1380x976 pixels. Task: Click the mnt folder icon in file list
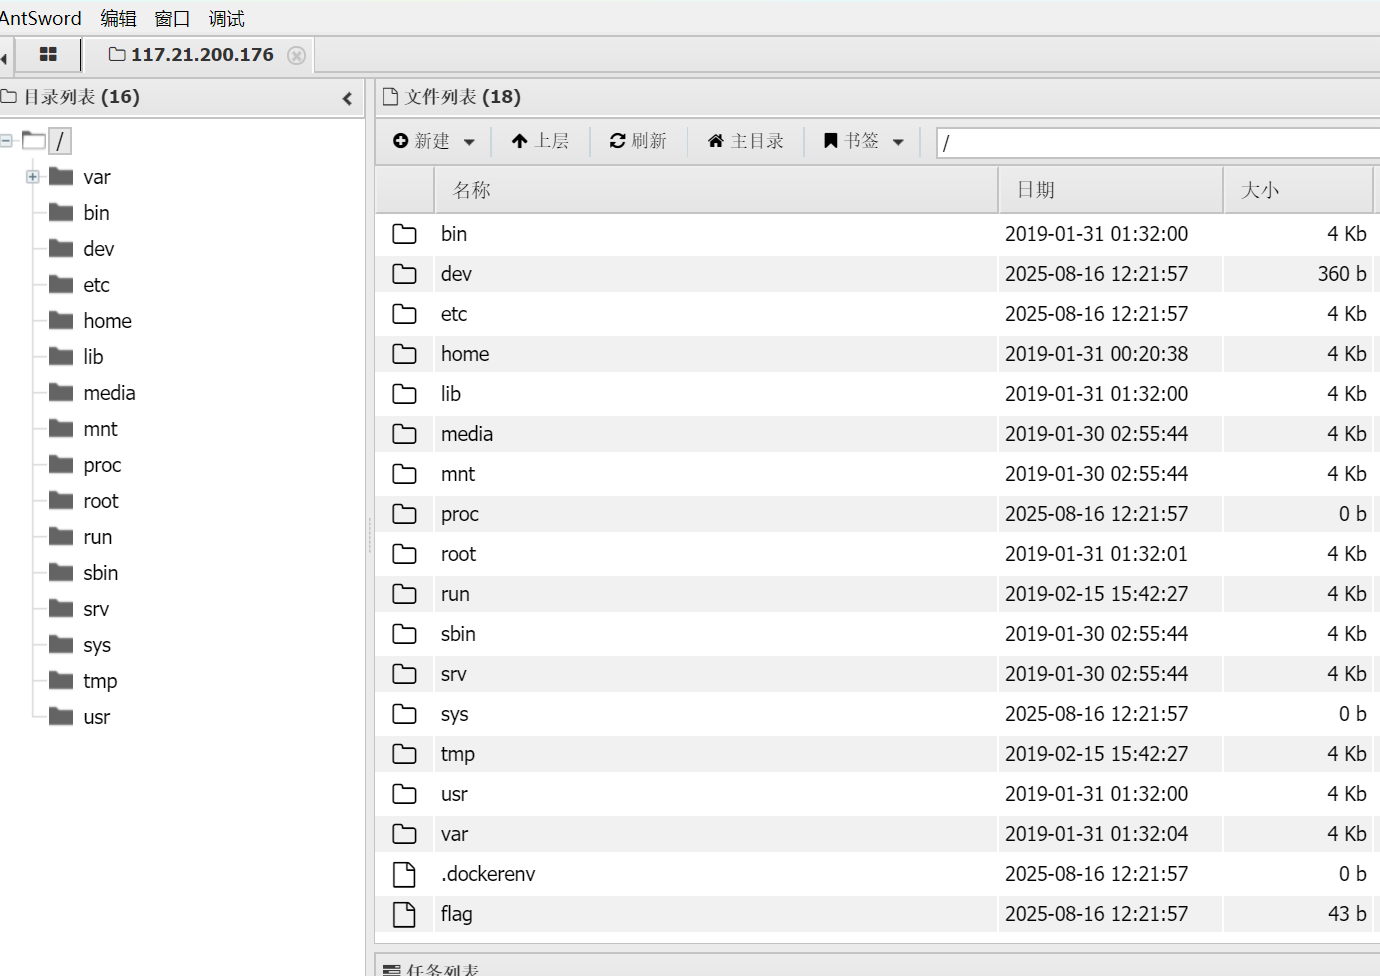(404, 474)
